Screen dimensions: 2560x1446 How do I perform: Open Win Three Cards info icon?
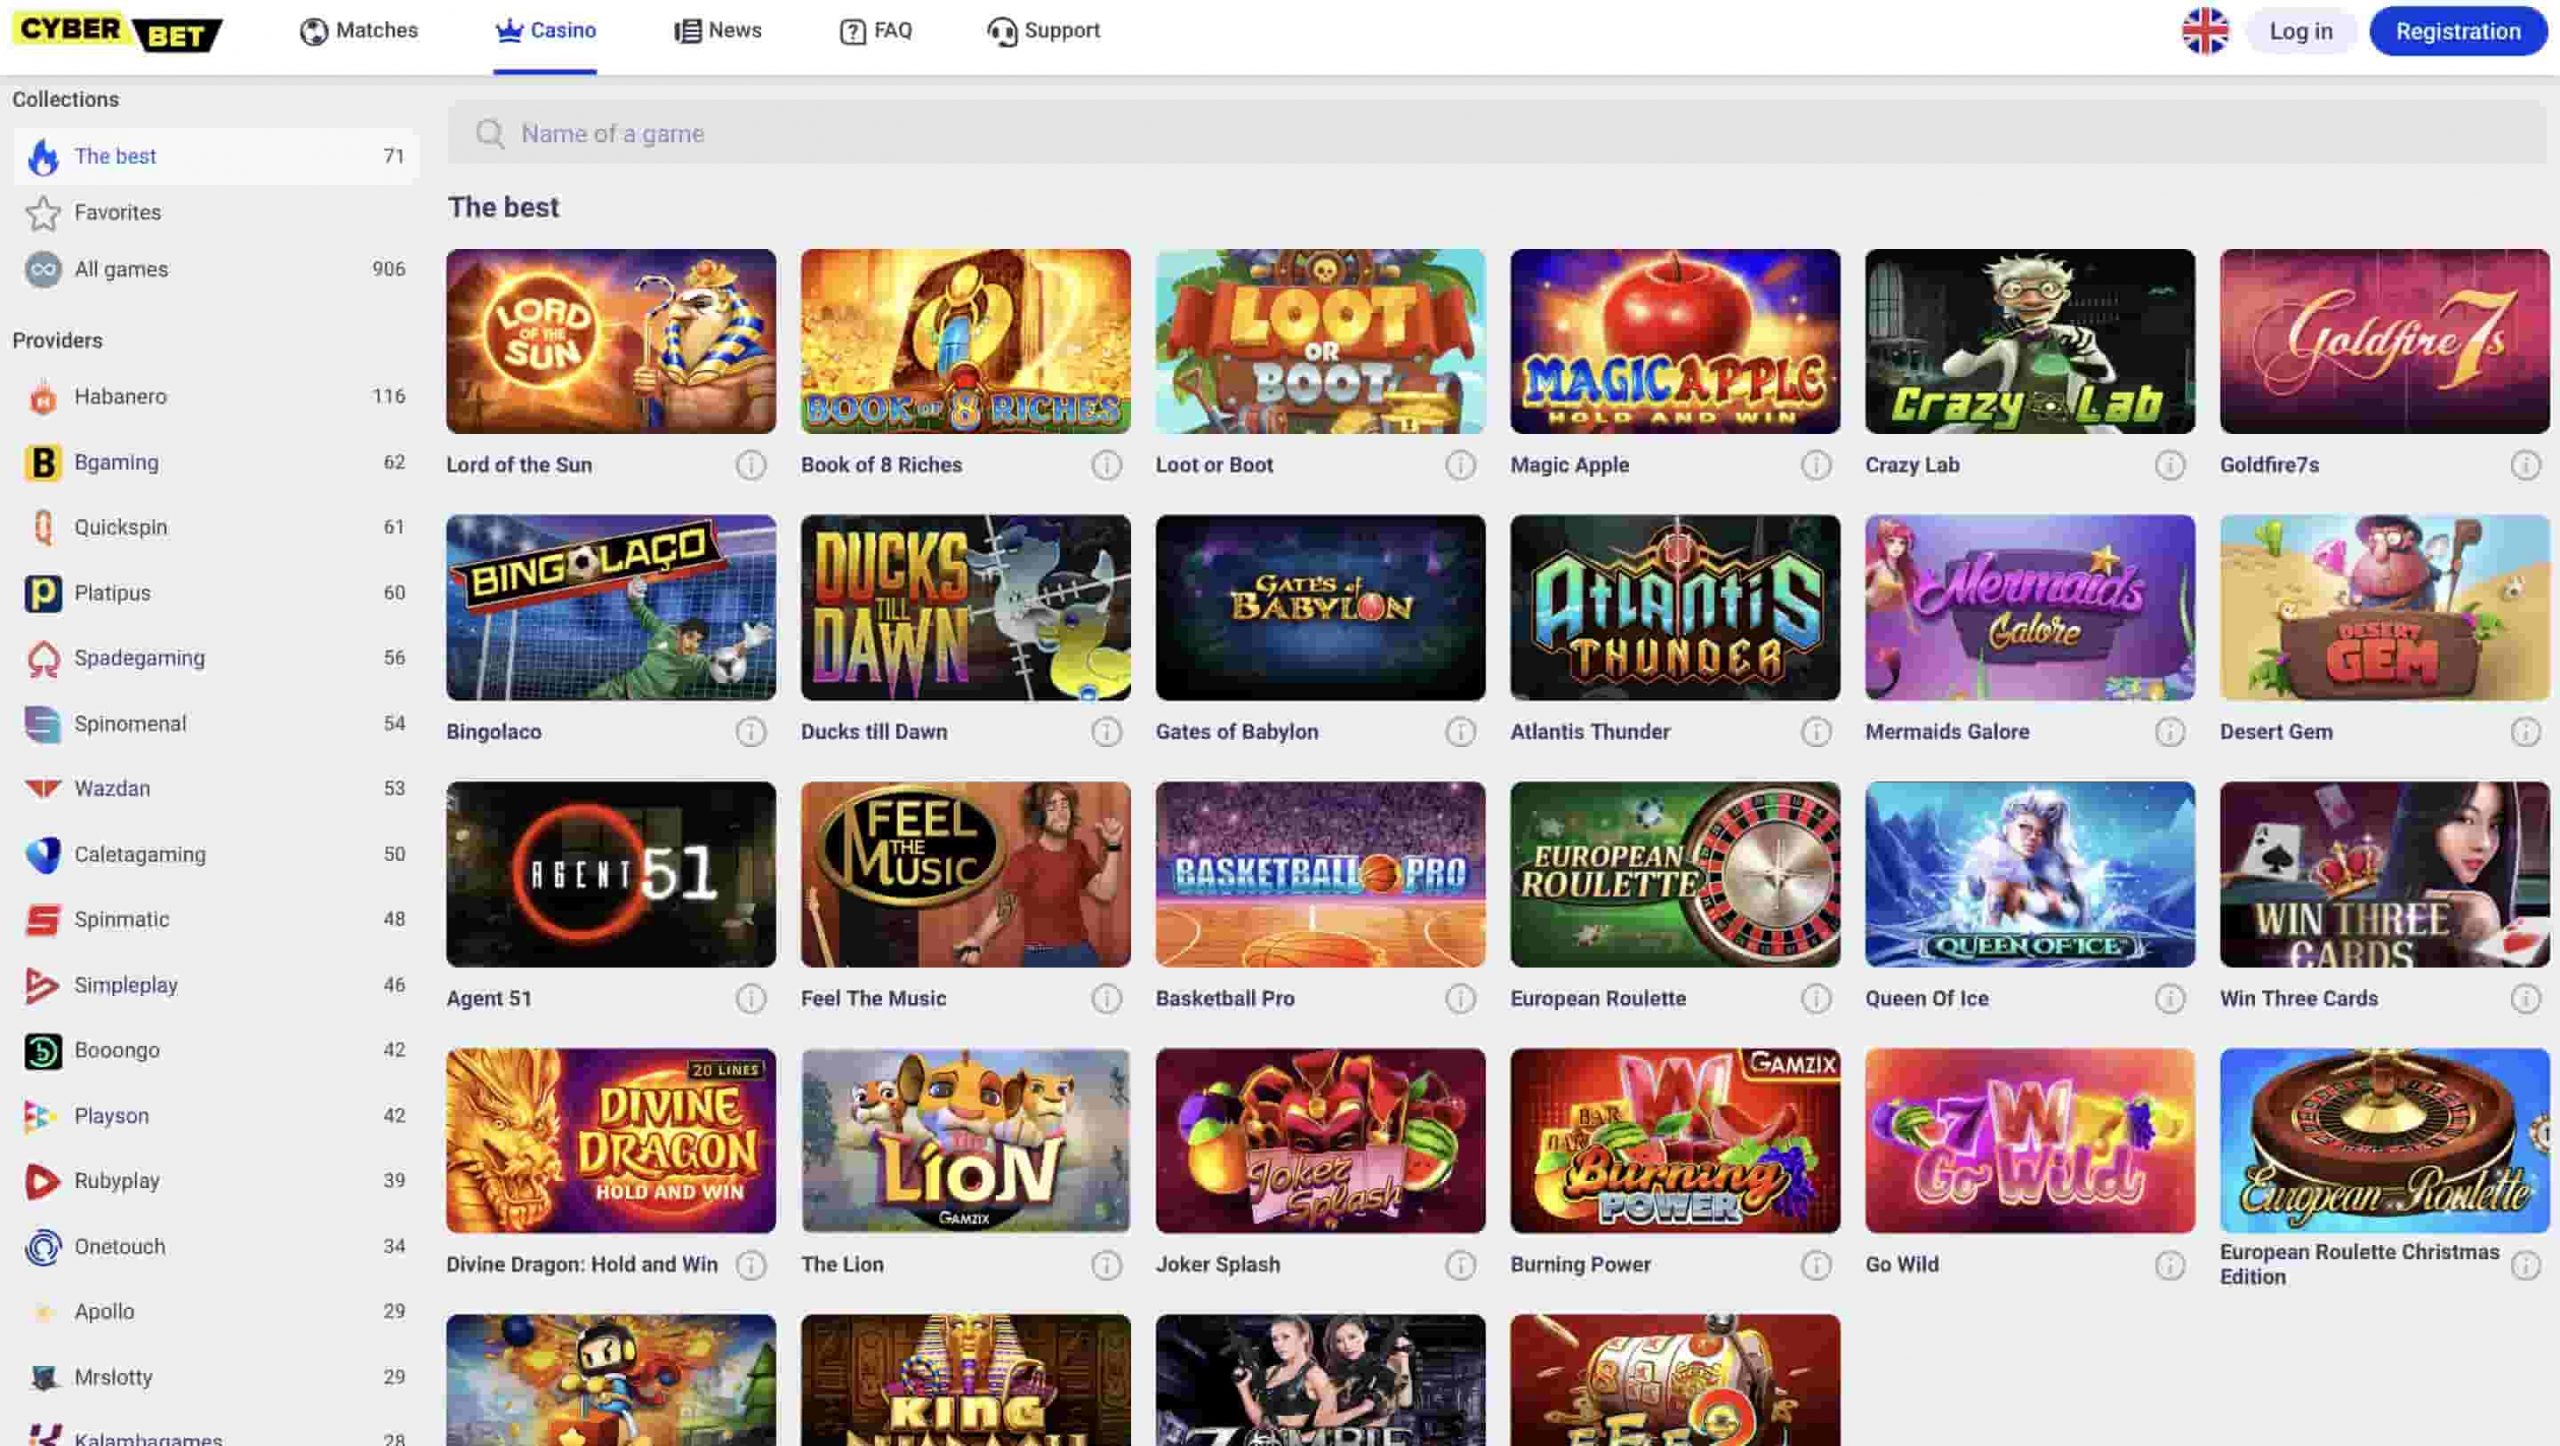coord(2526,998)
